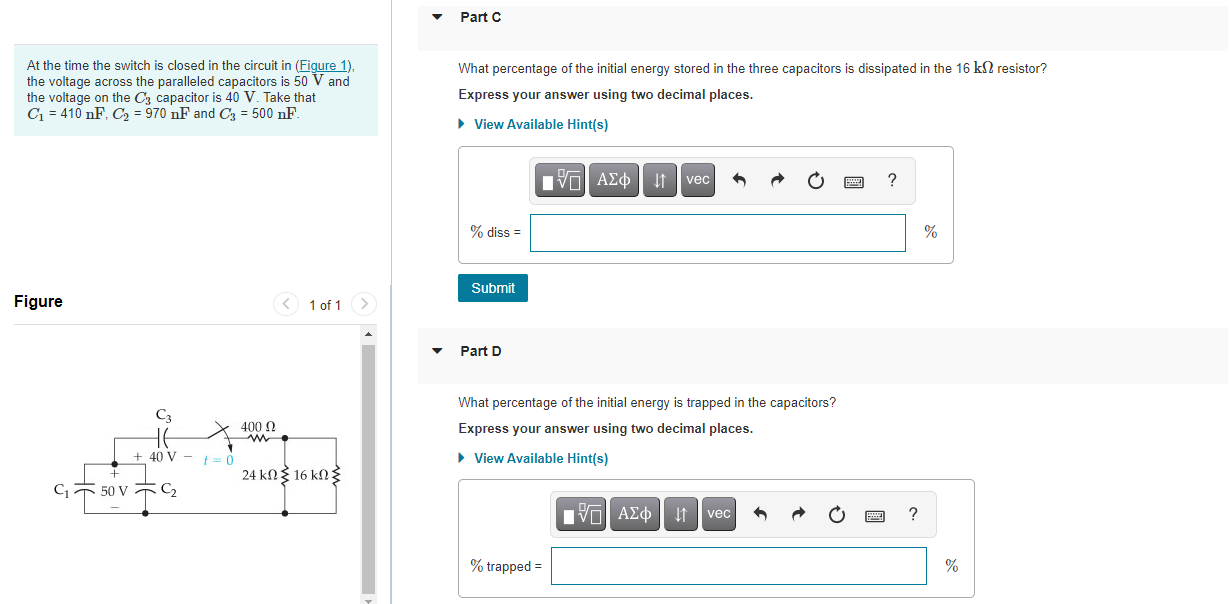Open Greek symbols menu in Part D toolbar
This screenshot has height=604, width=1231.
coord(635,514)
